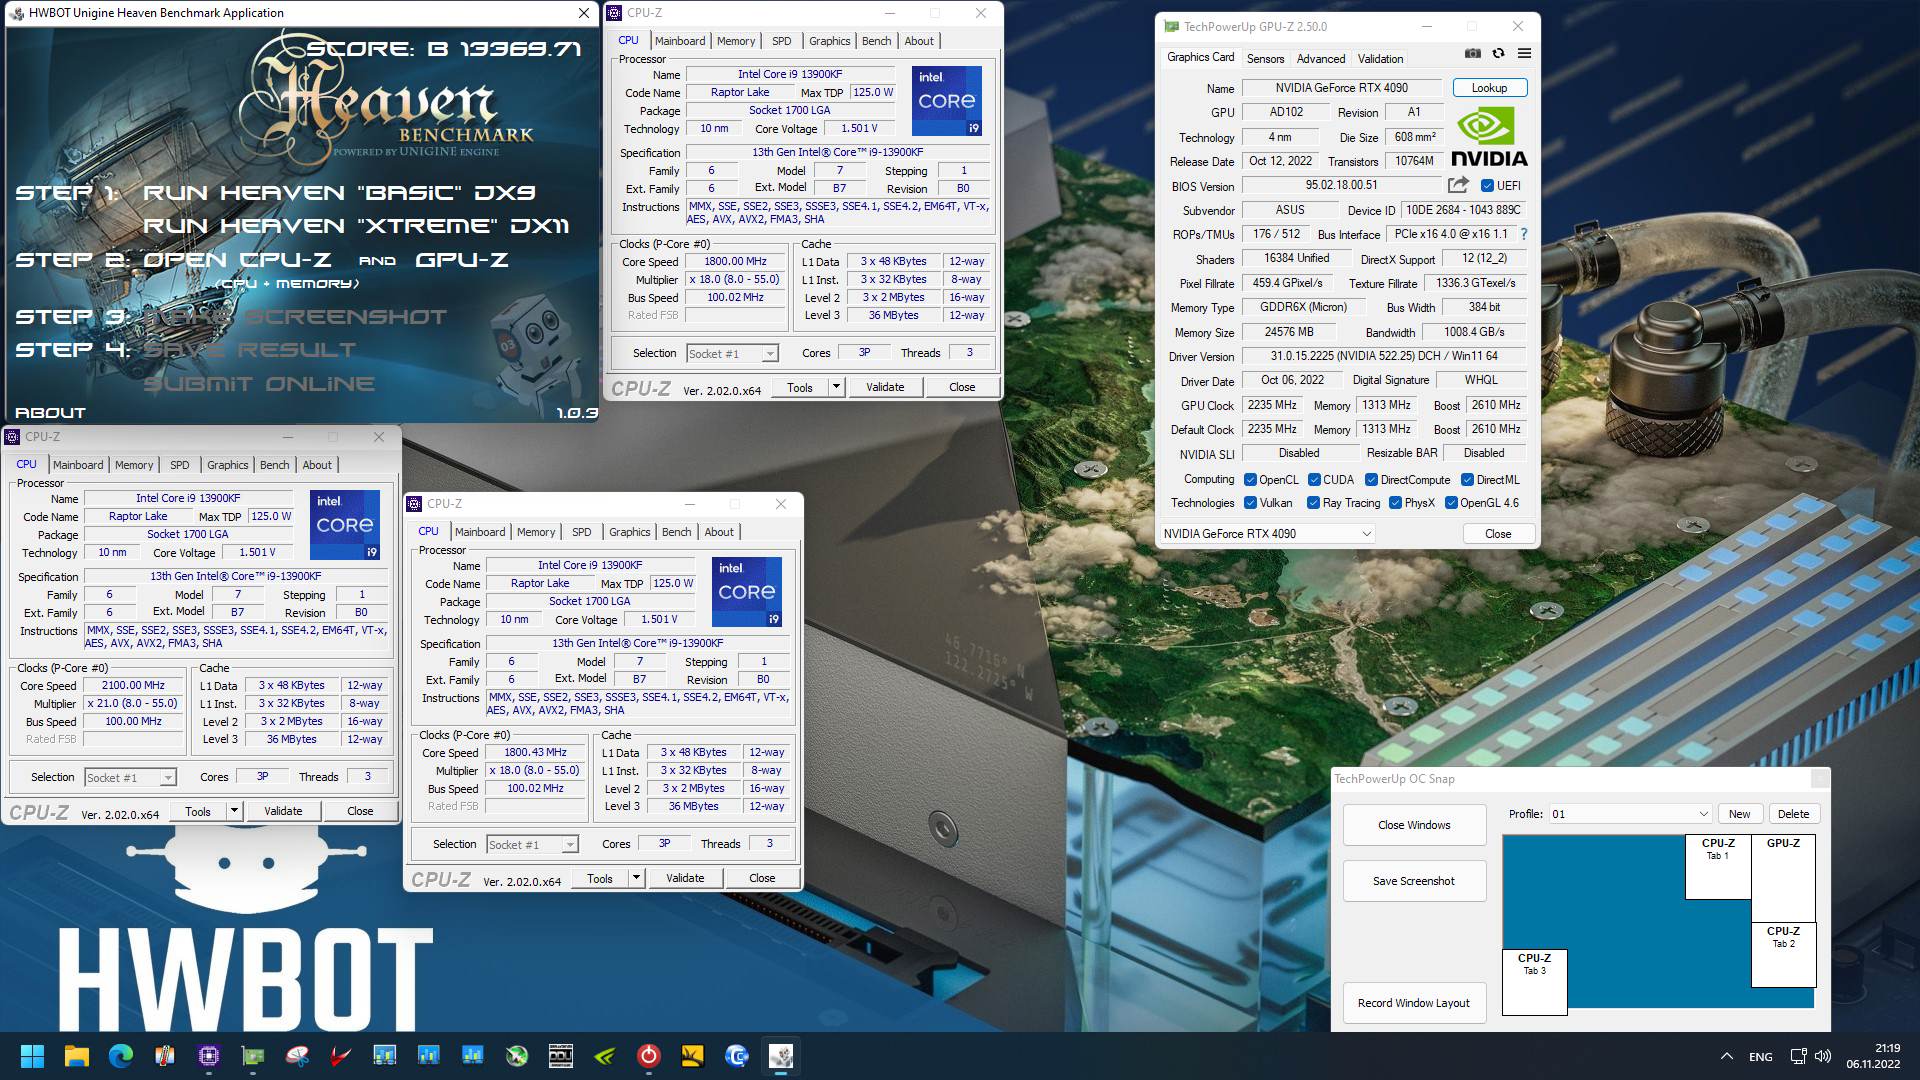Toggle the OpenCL checkbox
This screenshot has height=1080, width=1920.
coord(1250,480)
